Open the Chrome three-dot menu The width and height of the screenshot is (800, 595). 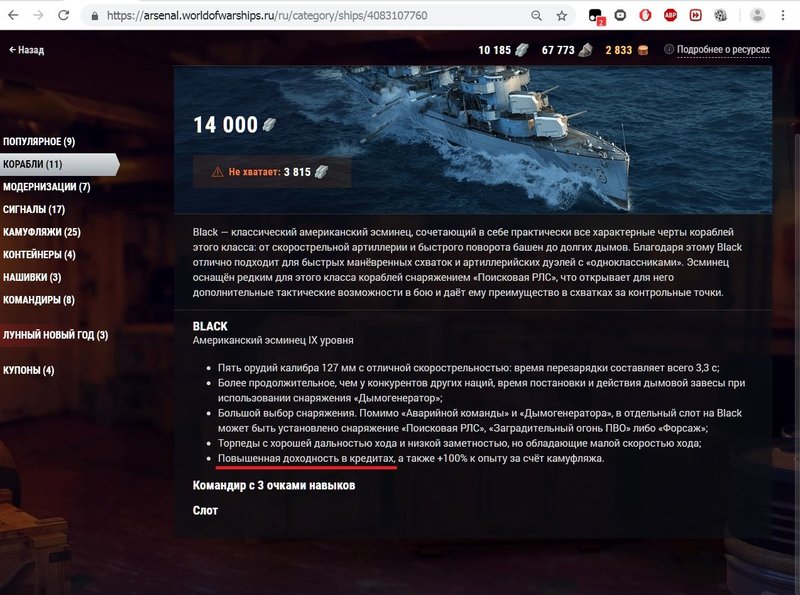point(783,15)
